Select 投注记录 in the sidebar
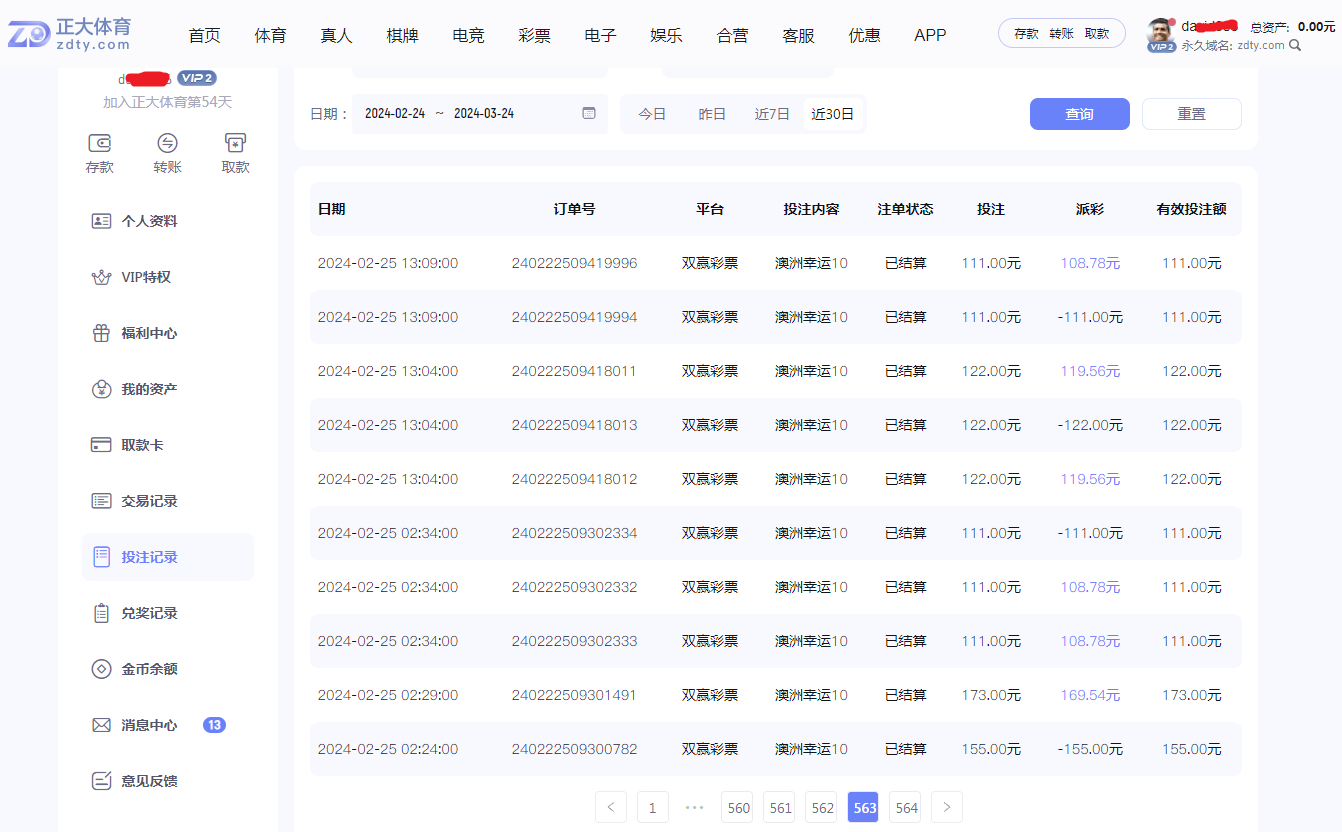This screenshot has height=832, width=1342. [168, 557]
